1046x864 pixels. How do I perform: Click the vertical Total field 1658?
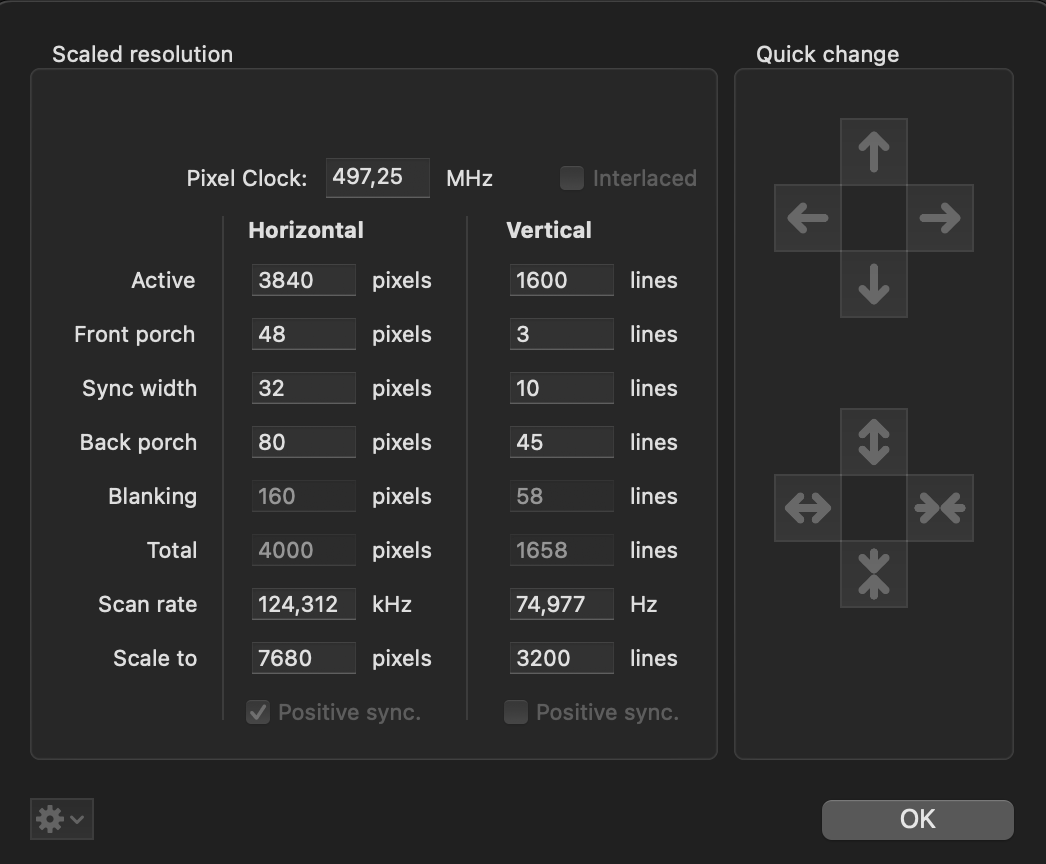(562, 550)
